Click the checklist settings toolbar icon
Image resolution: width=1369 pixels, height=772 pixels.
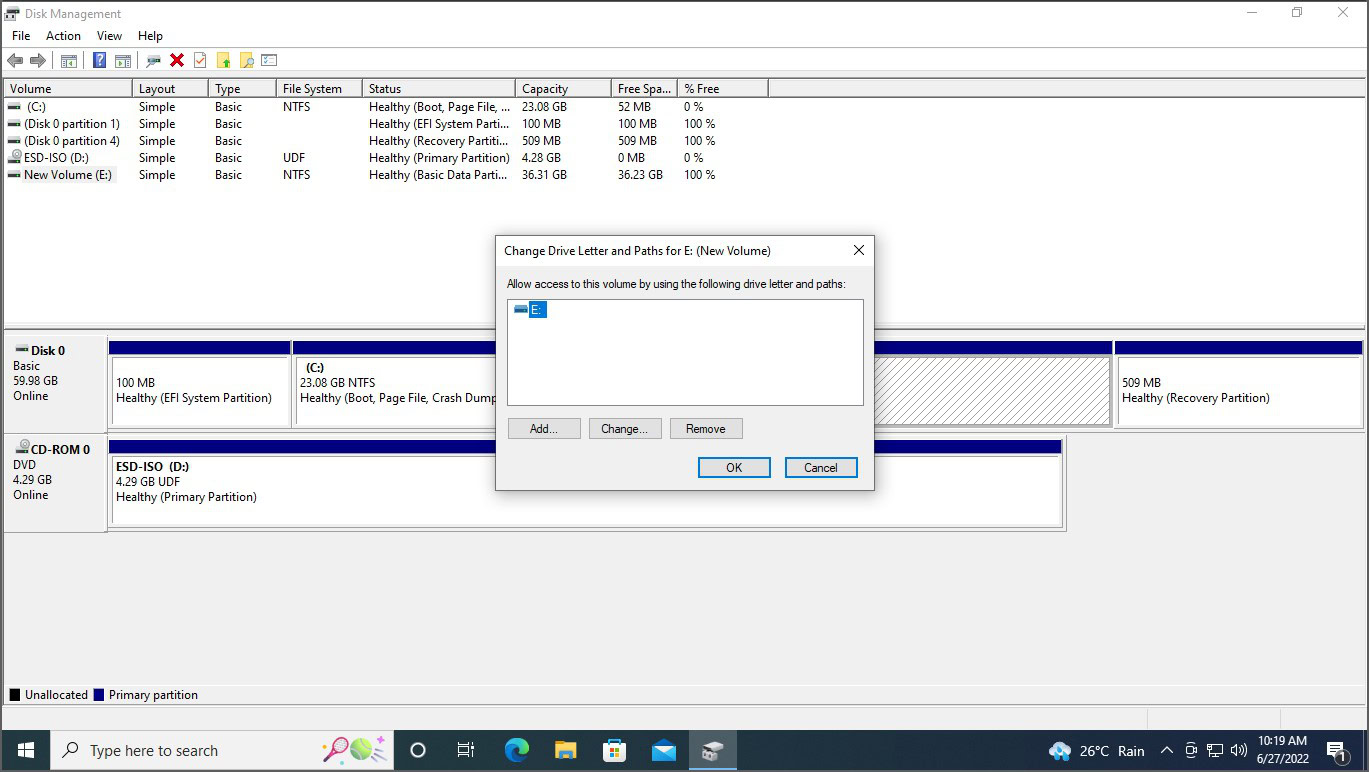[269, 60]
